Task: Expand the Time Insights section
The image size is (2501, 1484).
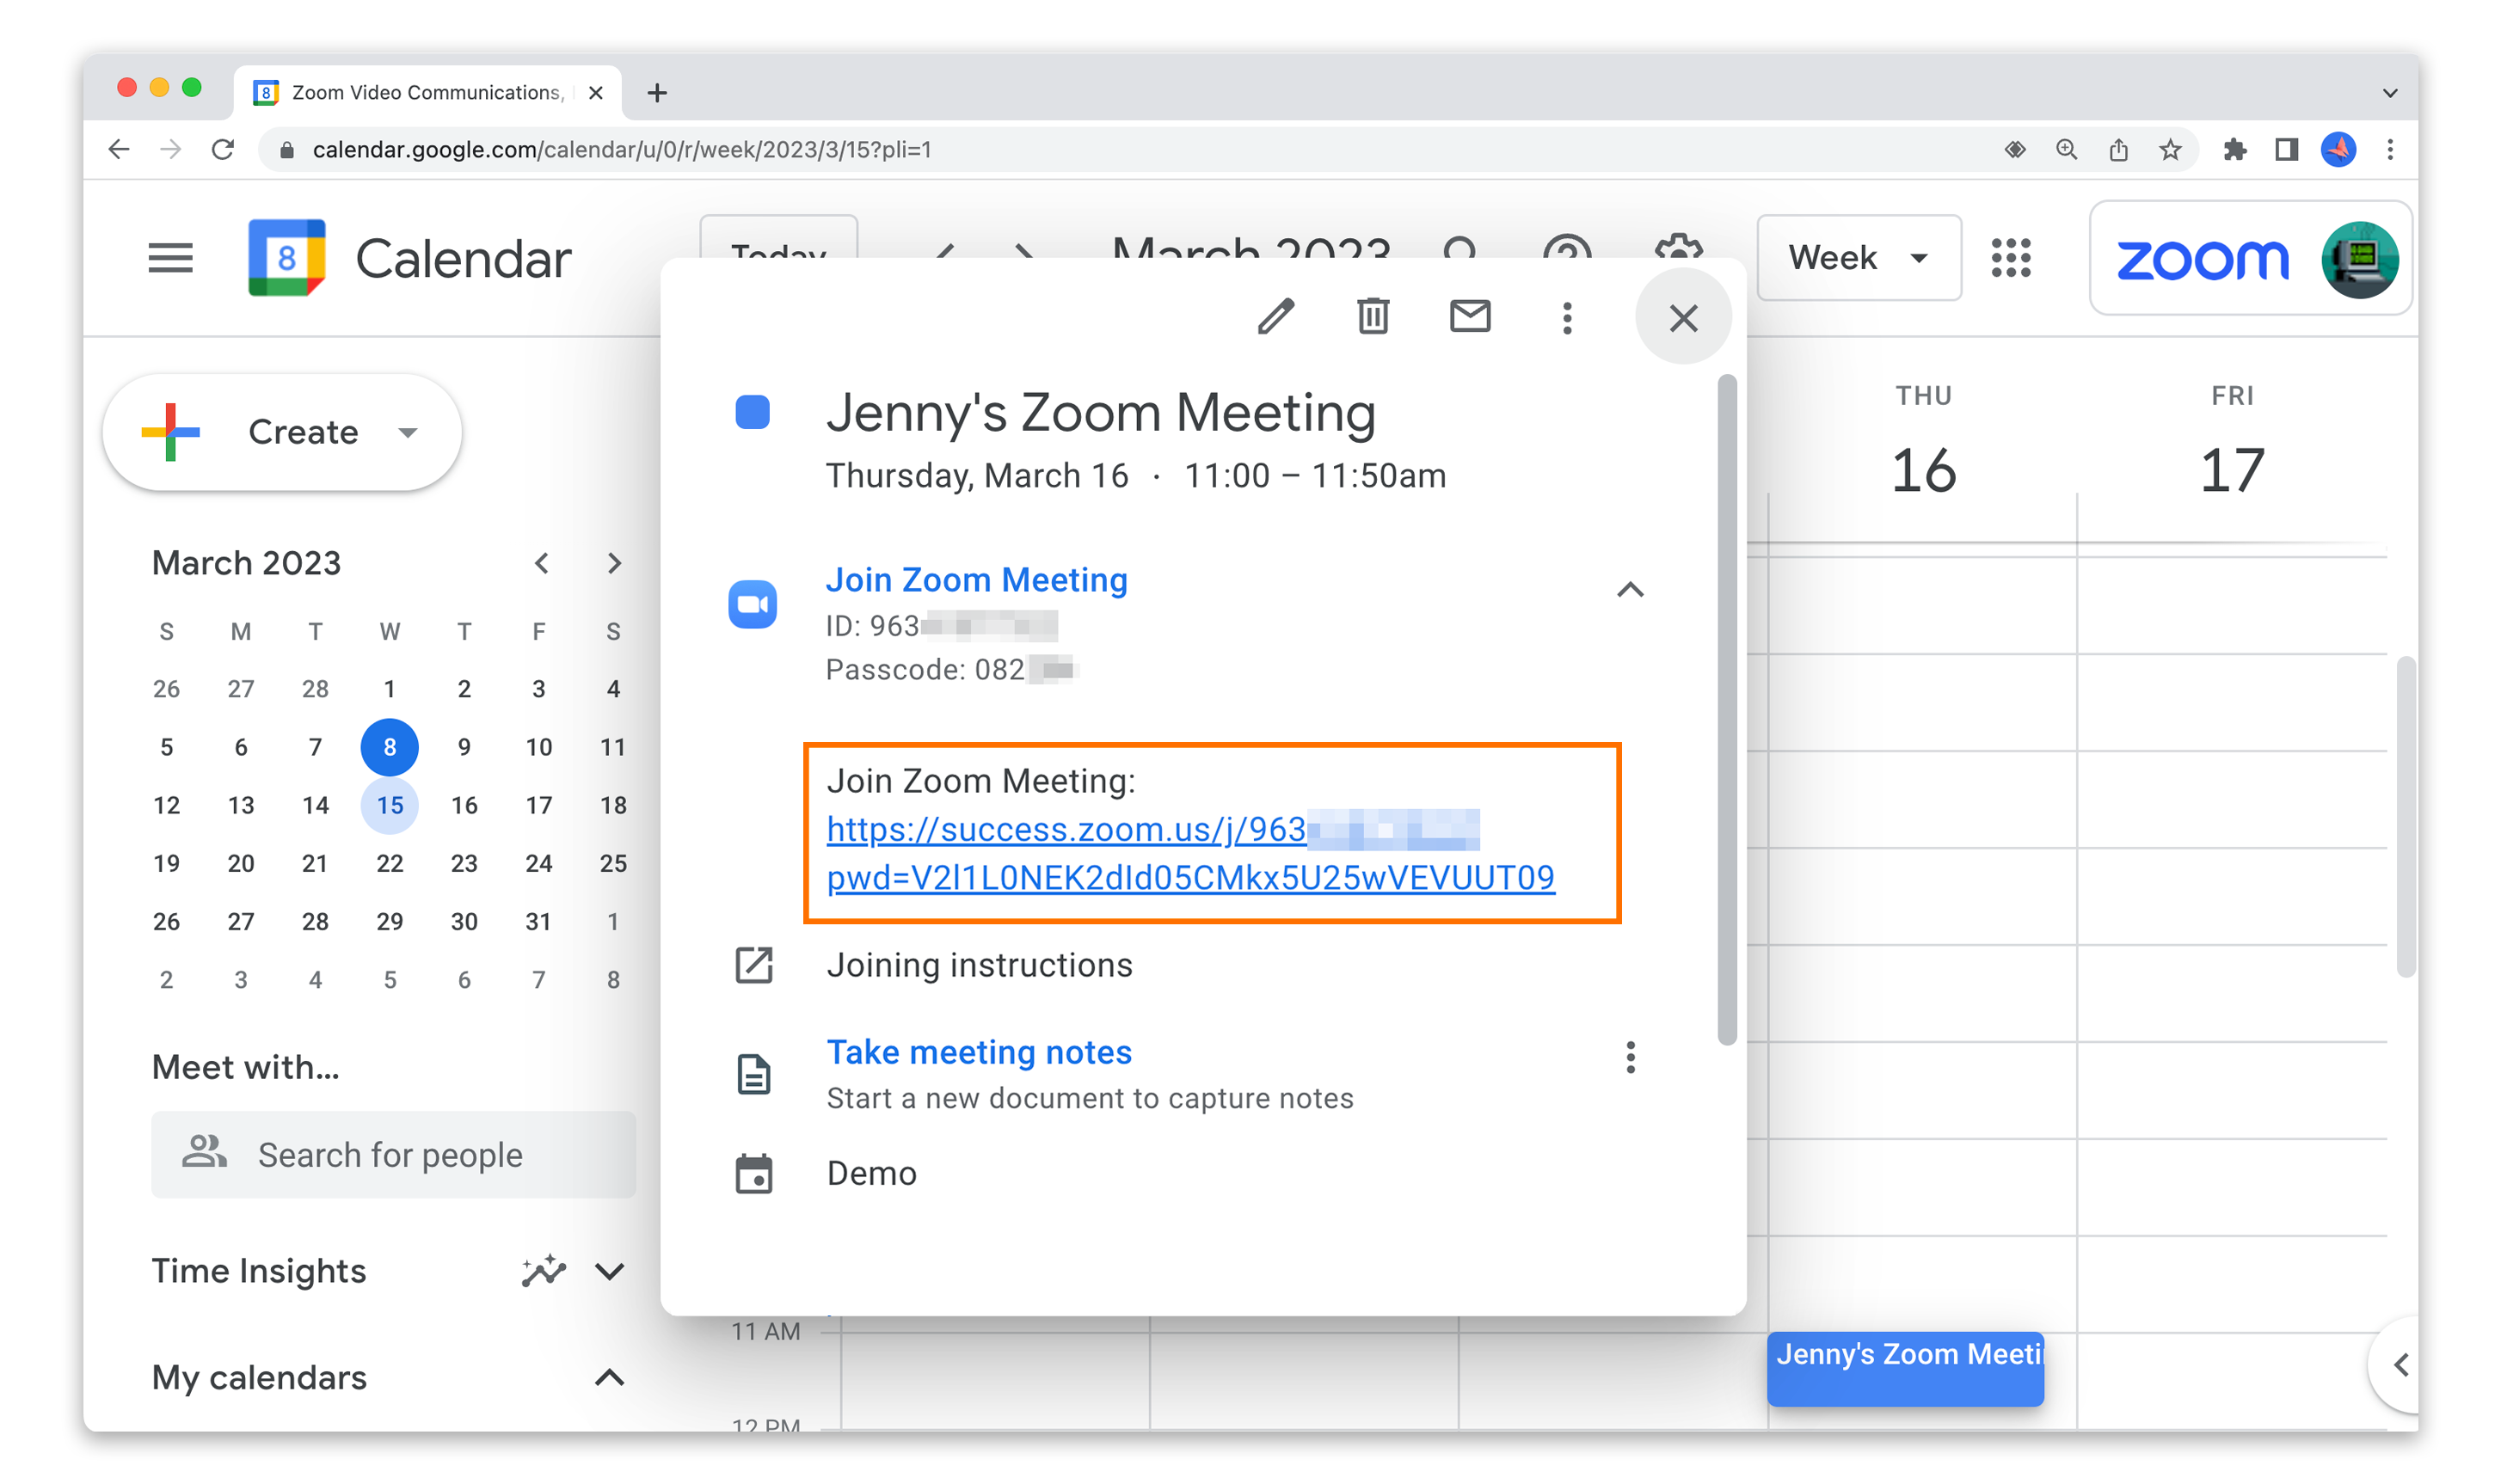Action: click(x=609, y=1271)
